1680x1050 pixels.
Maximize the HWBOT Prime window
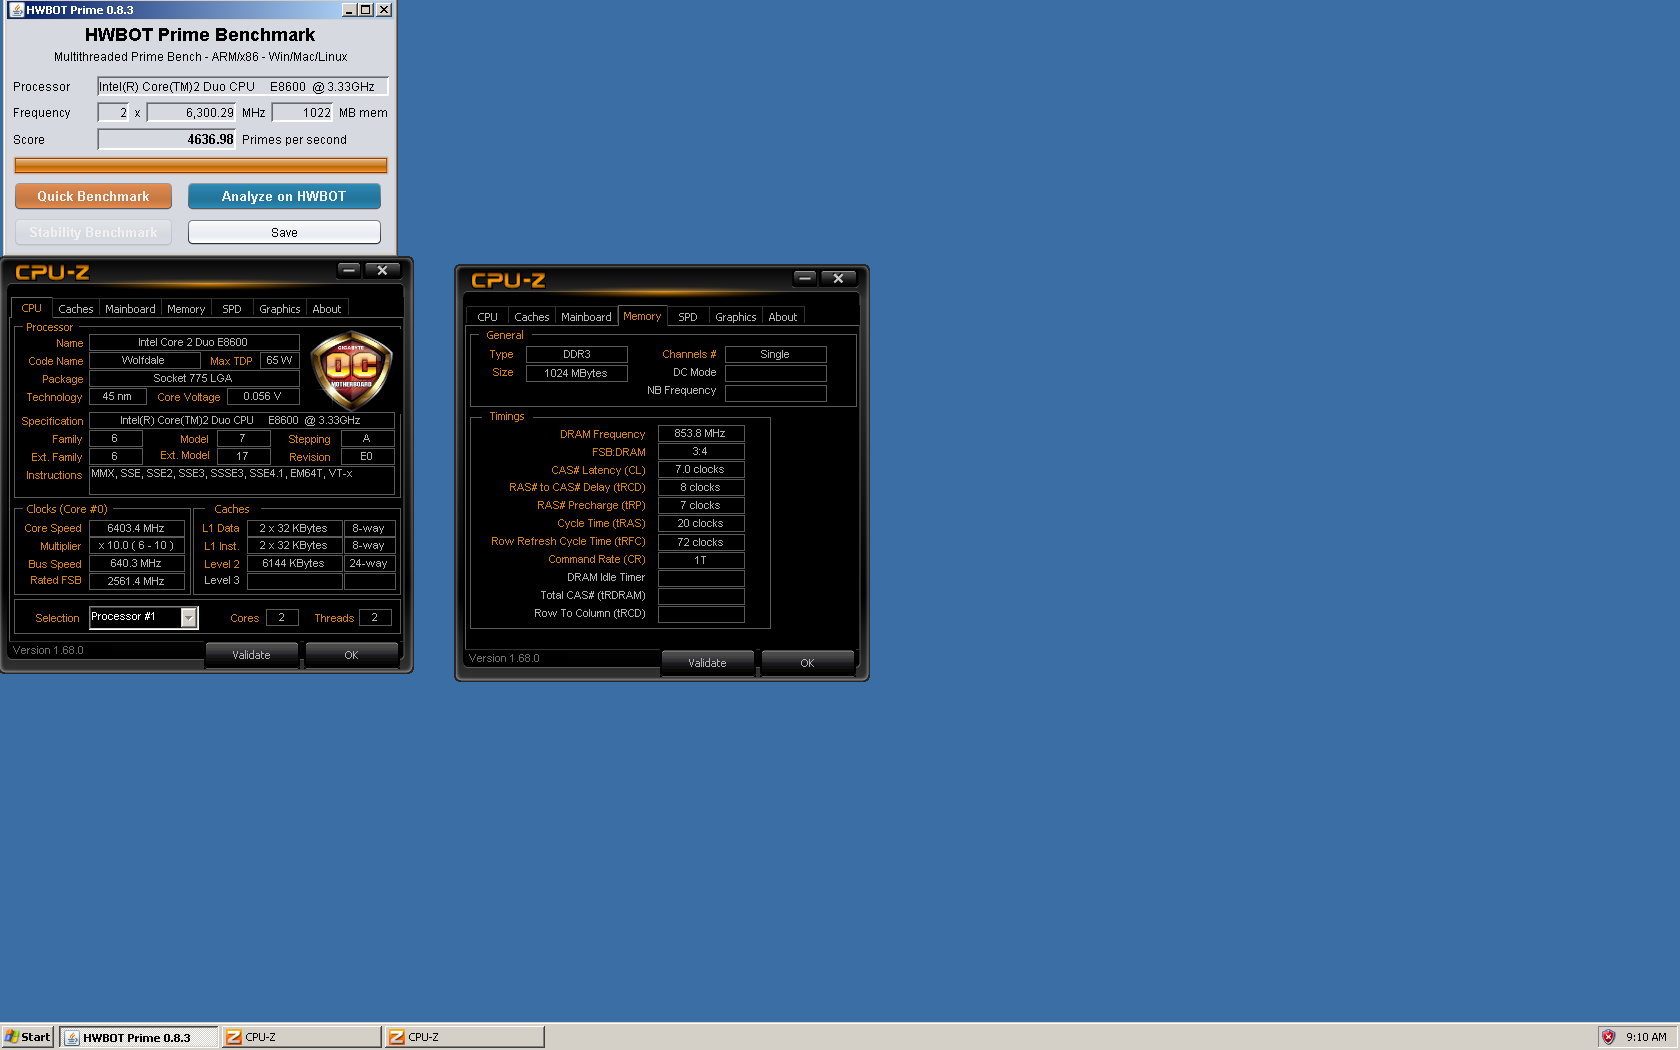[x=366, y=10]
